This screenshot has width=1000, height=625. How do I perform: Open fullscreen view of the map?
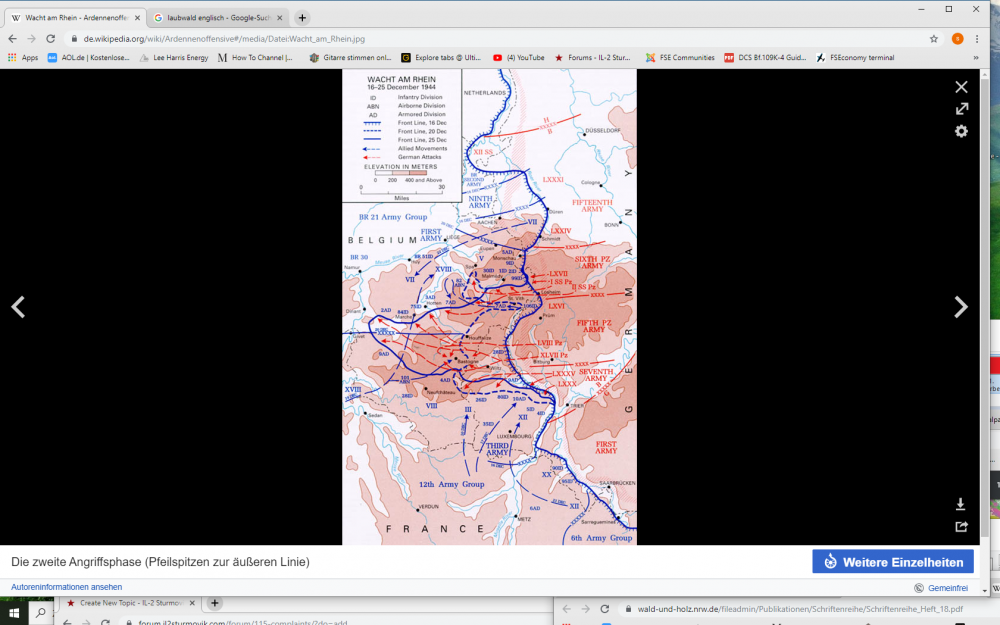[x=961, y=109]
